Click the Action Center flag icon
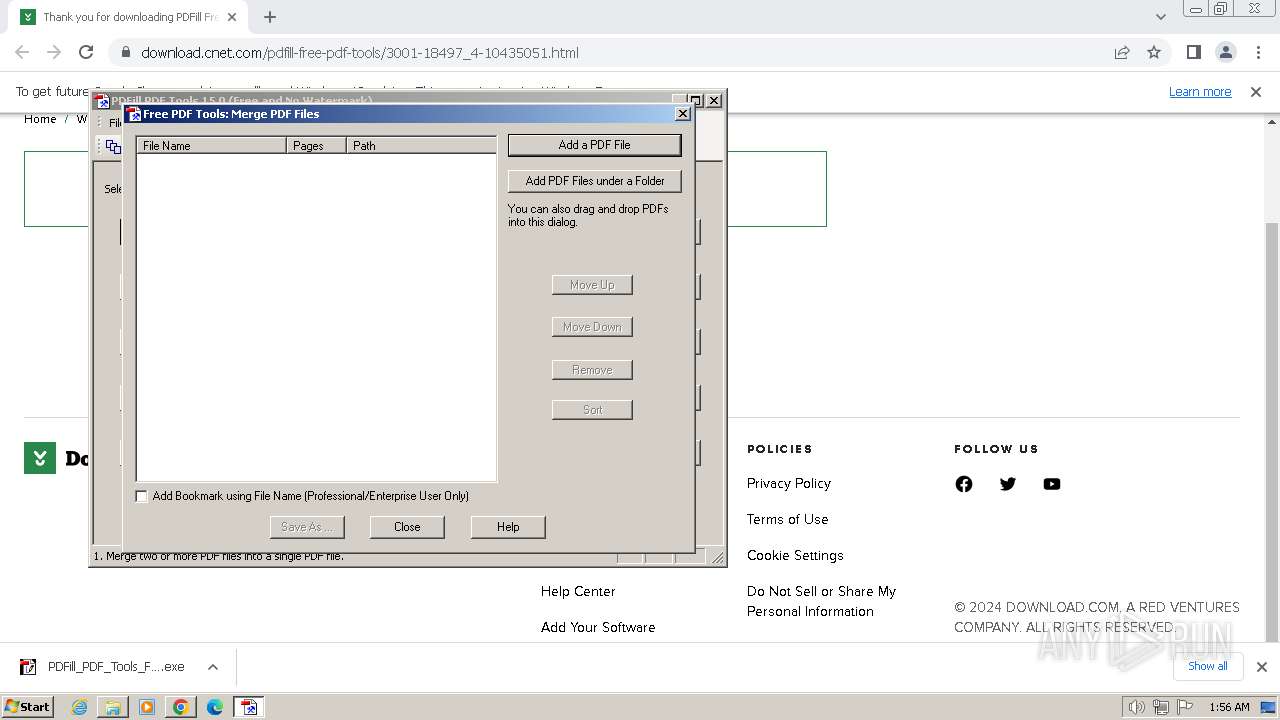The width and height of the screenshot is (1280, 720). pos(1184,707)
